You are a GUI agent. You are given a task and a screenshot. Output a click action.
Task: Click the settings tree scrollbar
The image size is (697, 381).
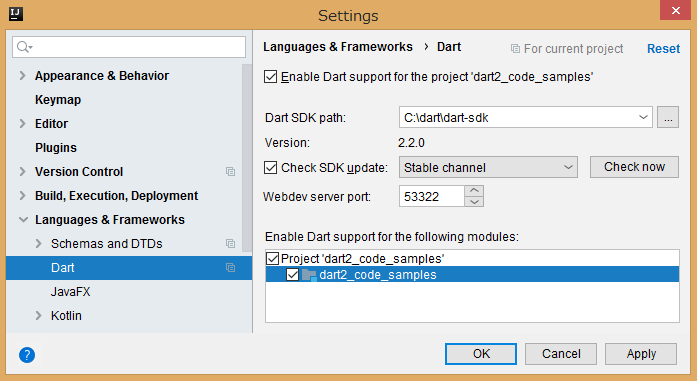point(247,158)
